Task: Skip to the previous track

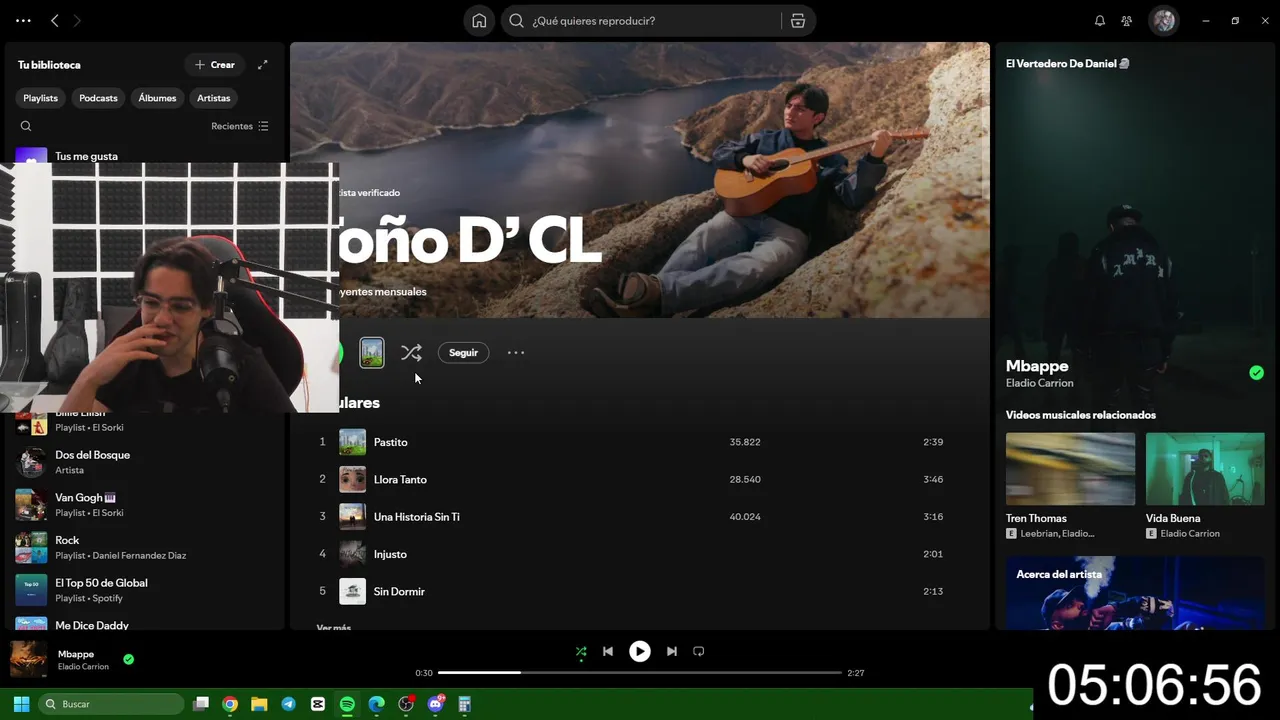Action: [608, 651]
